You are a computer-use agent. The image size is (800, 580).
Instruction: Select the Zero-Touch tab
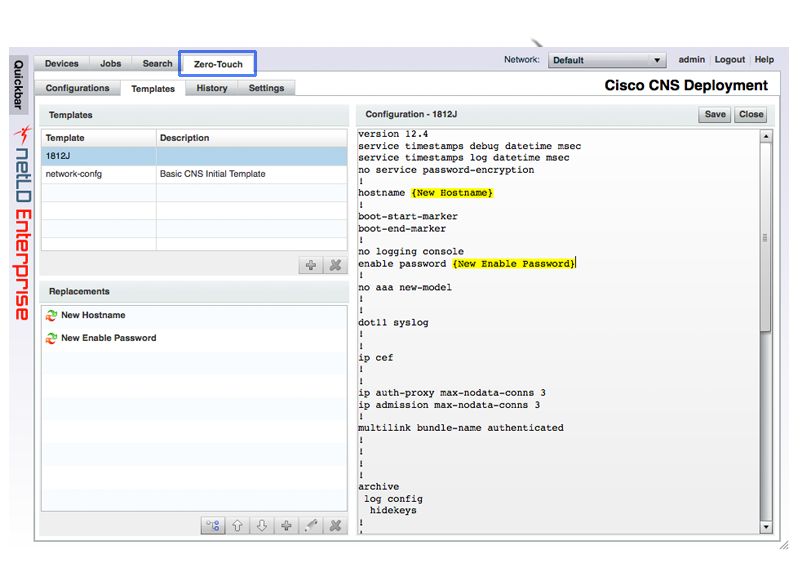coord(218,64)
